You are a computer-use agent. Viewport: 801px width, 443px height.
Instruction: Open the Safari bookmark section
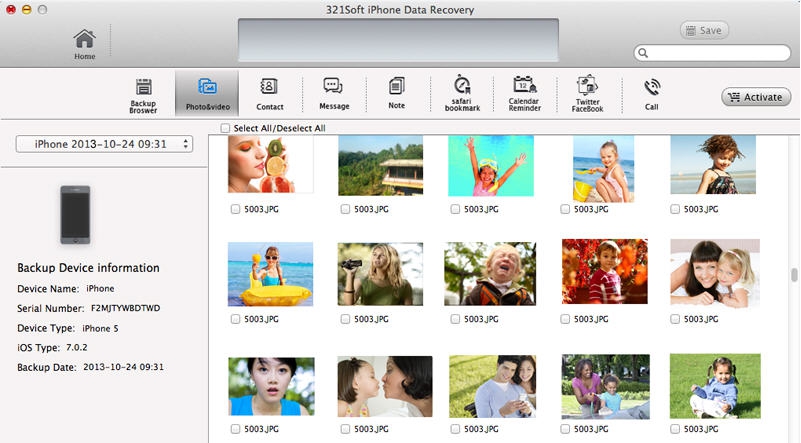point(462,93)
